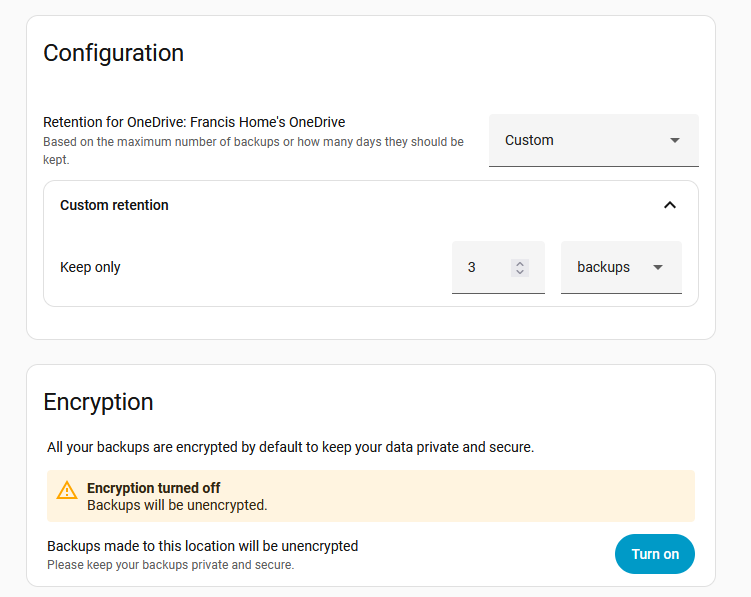Image resolution: width=751 pixels, height=597 pixels.
Task: Click the Retention for OneDrive label
Action: [194, 122]
